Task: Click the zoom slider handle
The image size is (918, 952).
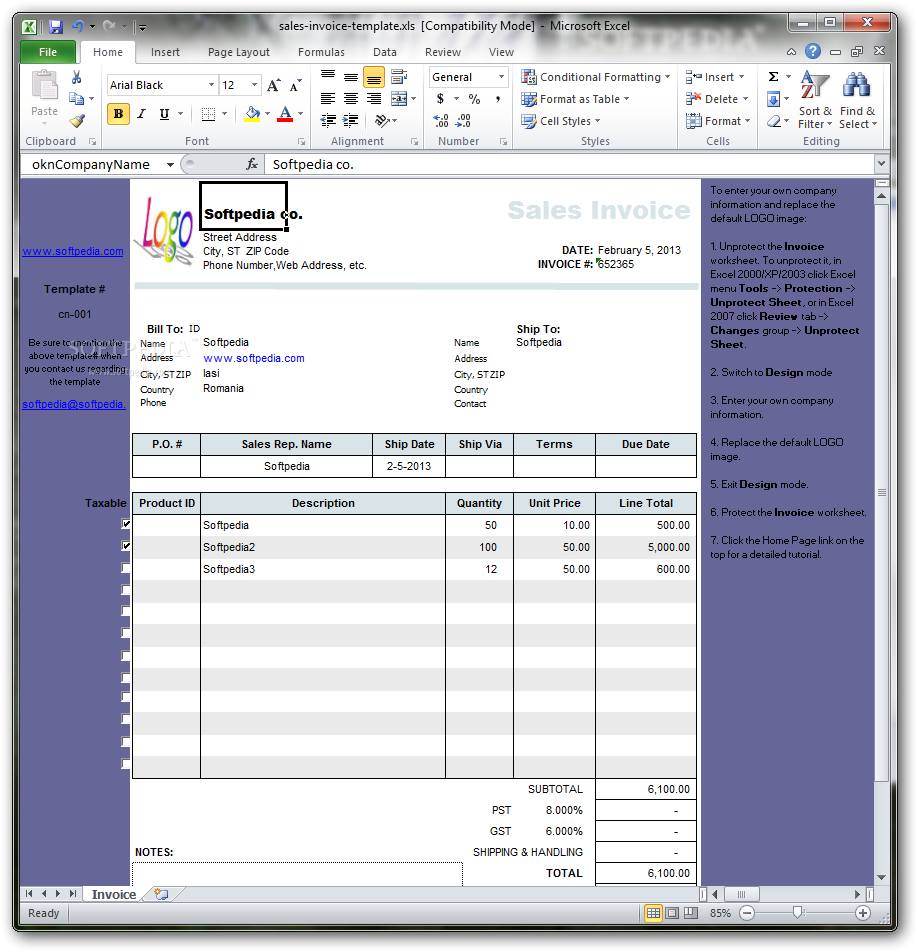Action: tap(798, 913)
